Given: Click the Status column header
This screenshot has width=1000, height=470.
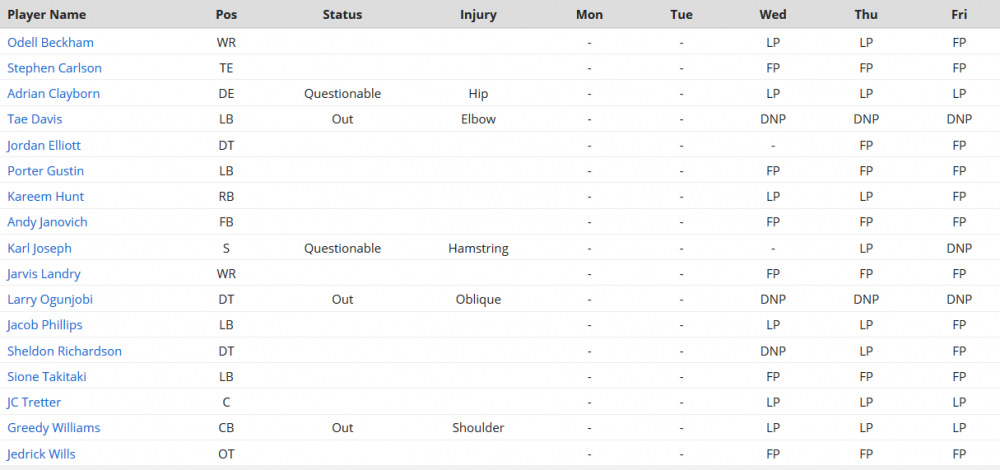Looking at the screenshot, I should 342,15.
